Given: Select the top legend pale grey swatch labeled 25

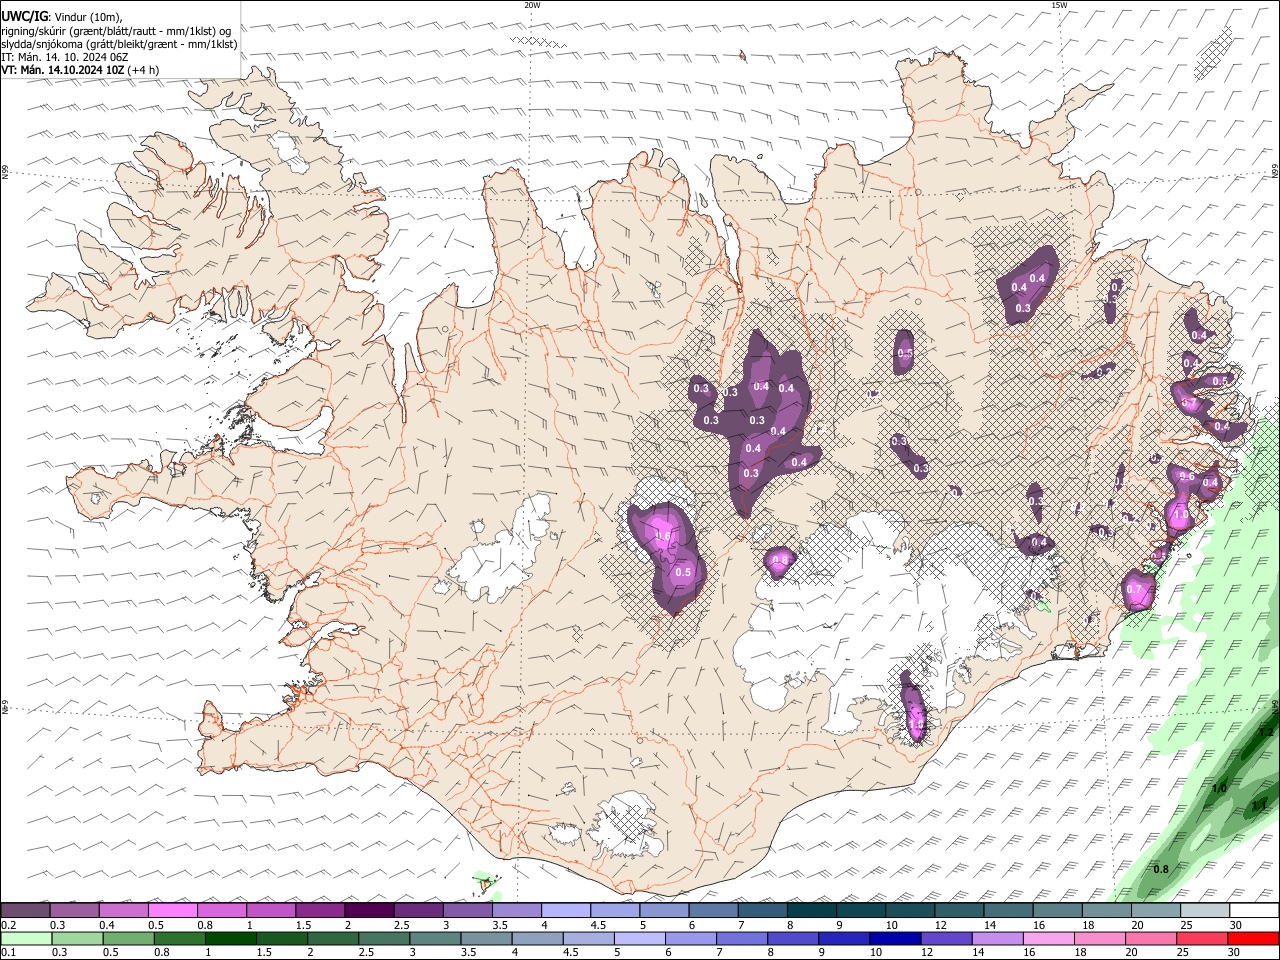Looking at the screenshot, I should click(1205, 911).
